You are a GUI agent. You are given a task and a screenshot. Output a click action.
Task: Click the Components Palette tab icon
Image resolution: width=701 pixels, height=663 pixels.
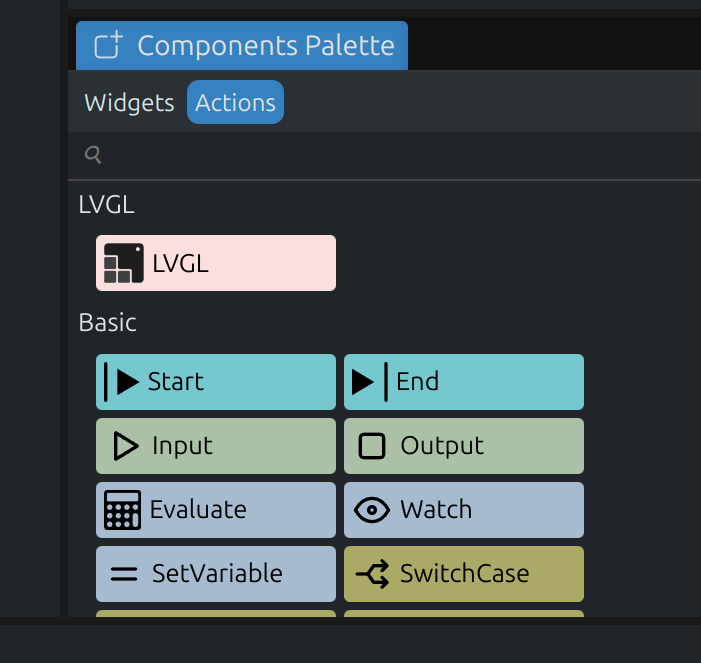[108, 46]
